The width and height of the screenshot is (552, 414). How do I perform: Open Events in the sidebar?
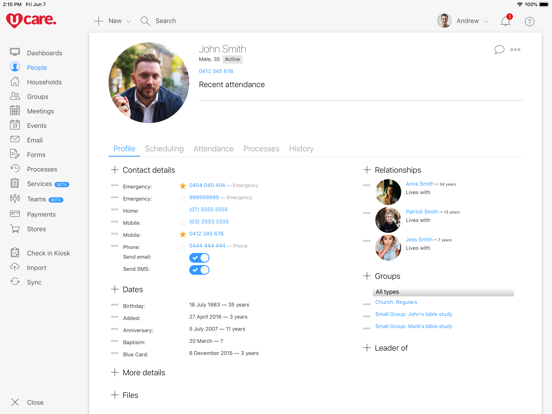pyautogui.click(x=36, y=126)
